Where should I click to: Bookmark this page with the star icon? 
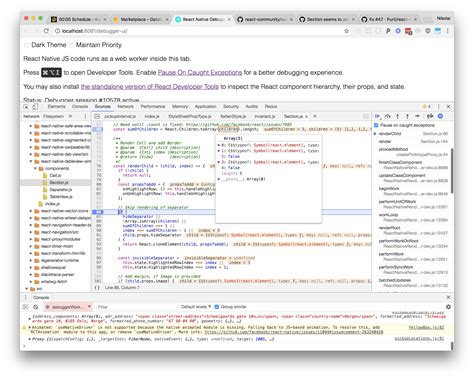coord(347,31)
